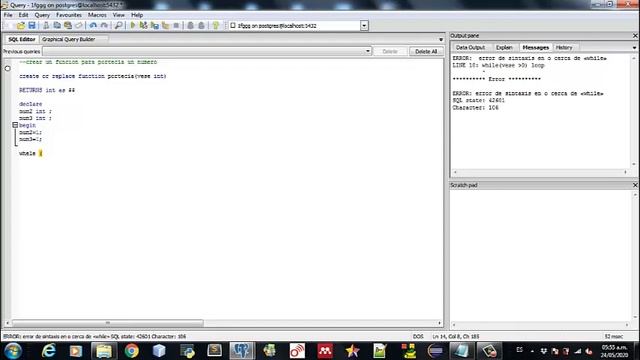The height and width of the screenshot is (360, 640).
Task: Open the Favourites menu
Action: tap(69, 15)
